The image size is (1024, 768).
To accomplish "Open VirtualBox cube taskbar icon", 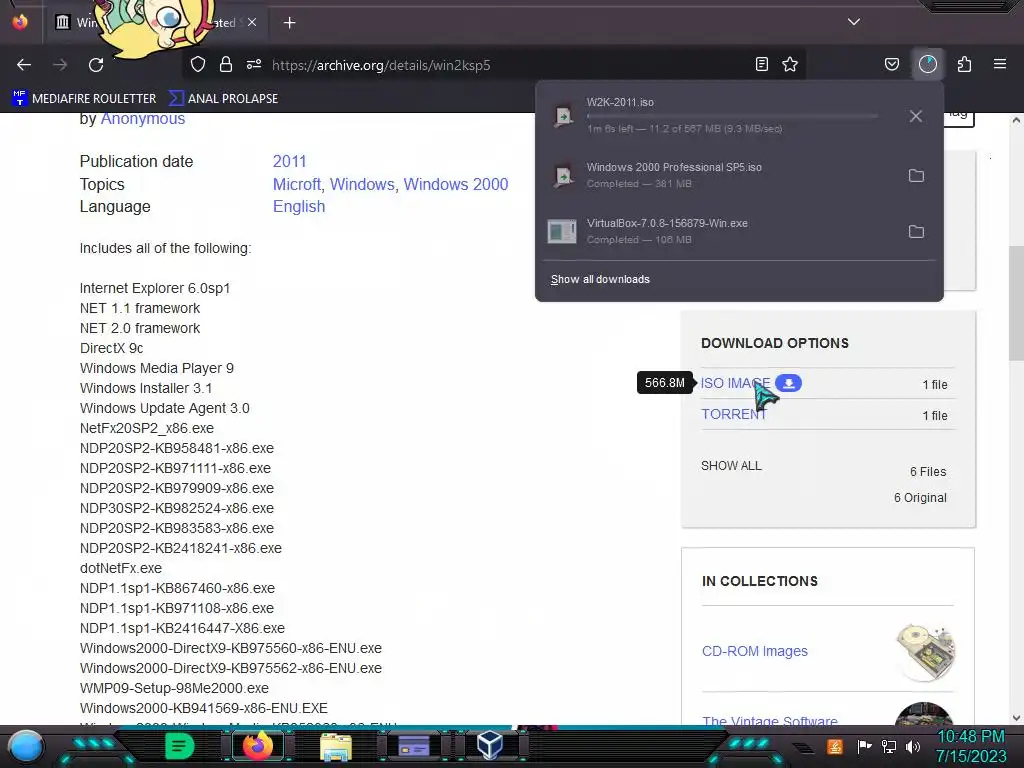I will point(489,744).
